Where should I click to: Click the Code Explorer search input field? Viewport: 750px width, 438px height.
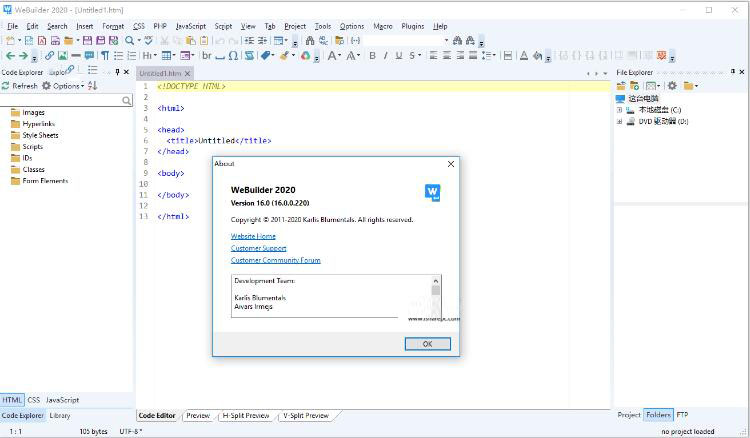coord(62,100)
